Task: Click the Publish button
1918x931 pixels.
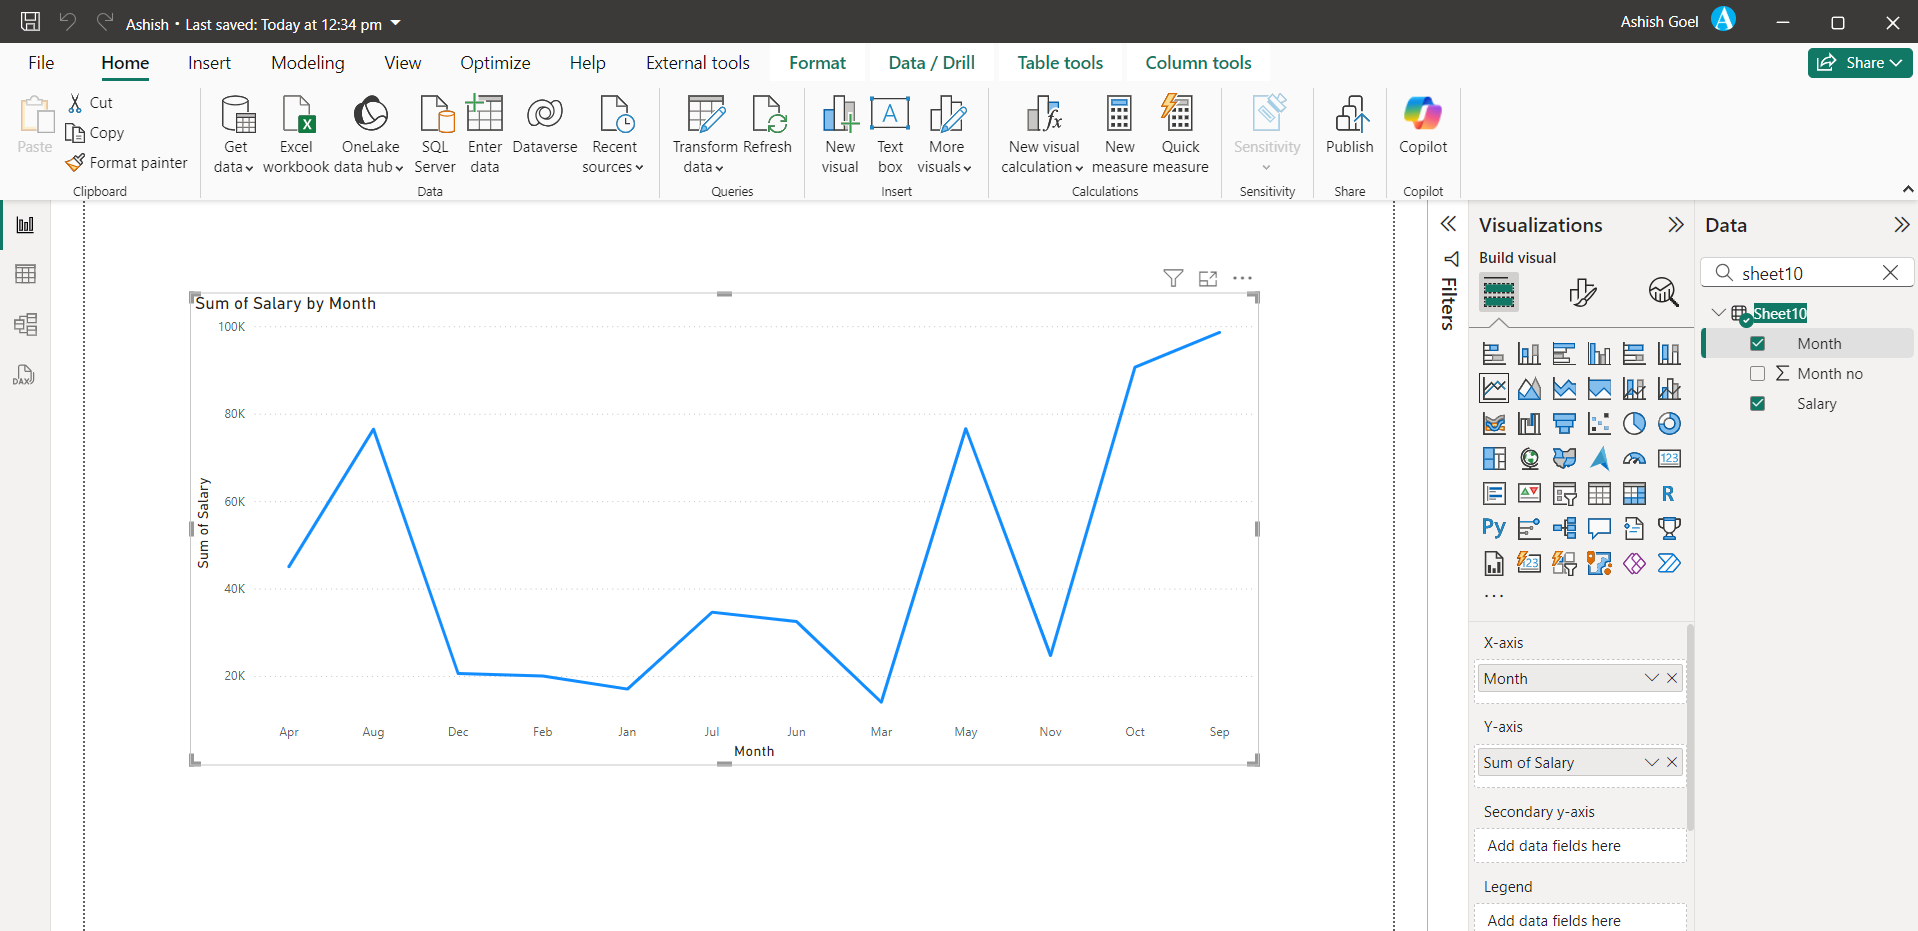Action: (x=1349, y=130)
